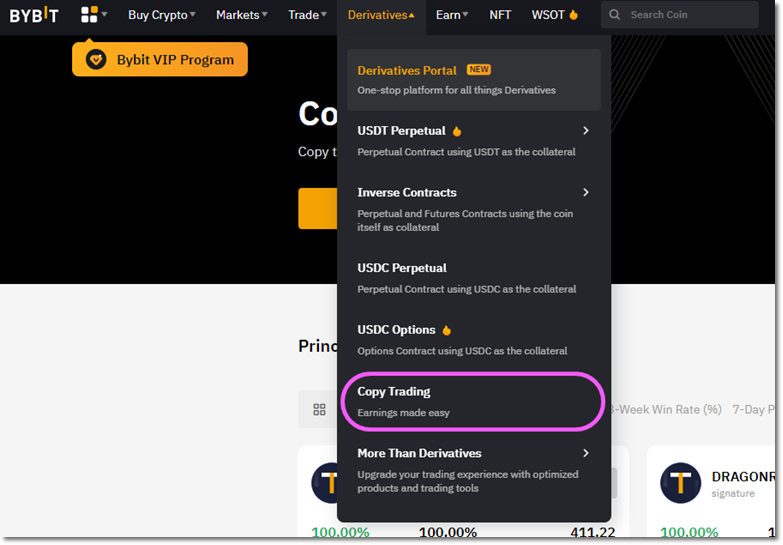Image resolution: width=783 pixels, height=545 pixels.
Task: Open the WSOT page
Action: coord(548,15)
